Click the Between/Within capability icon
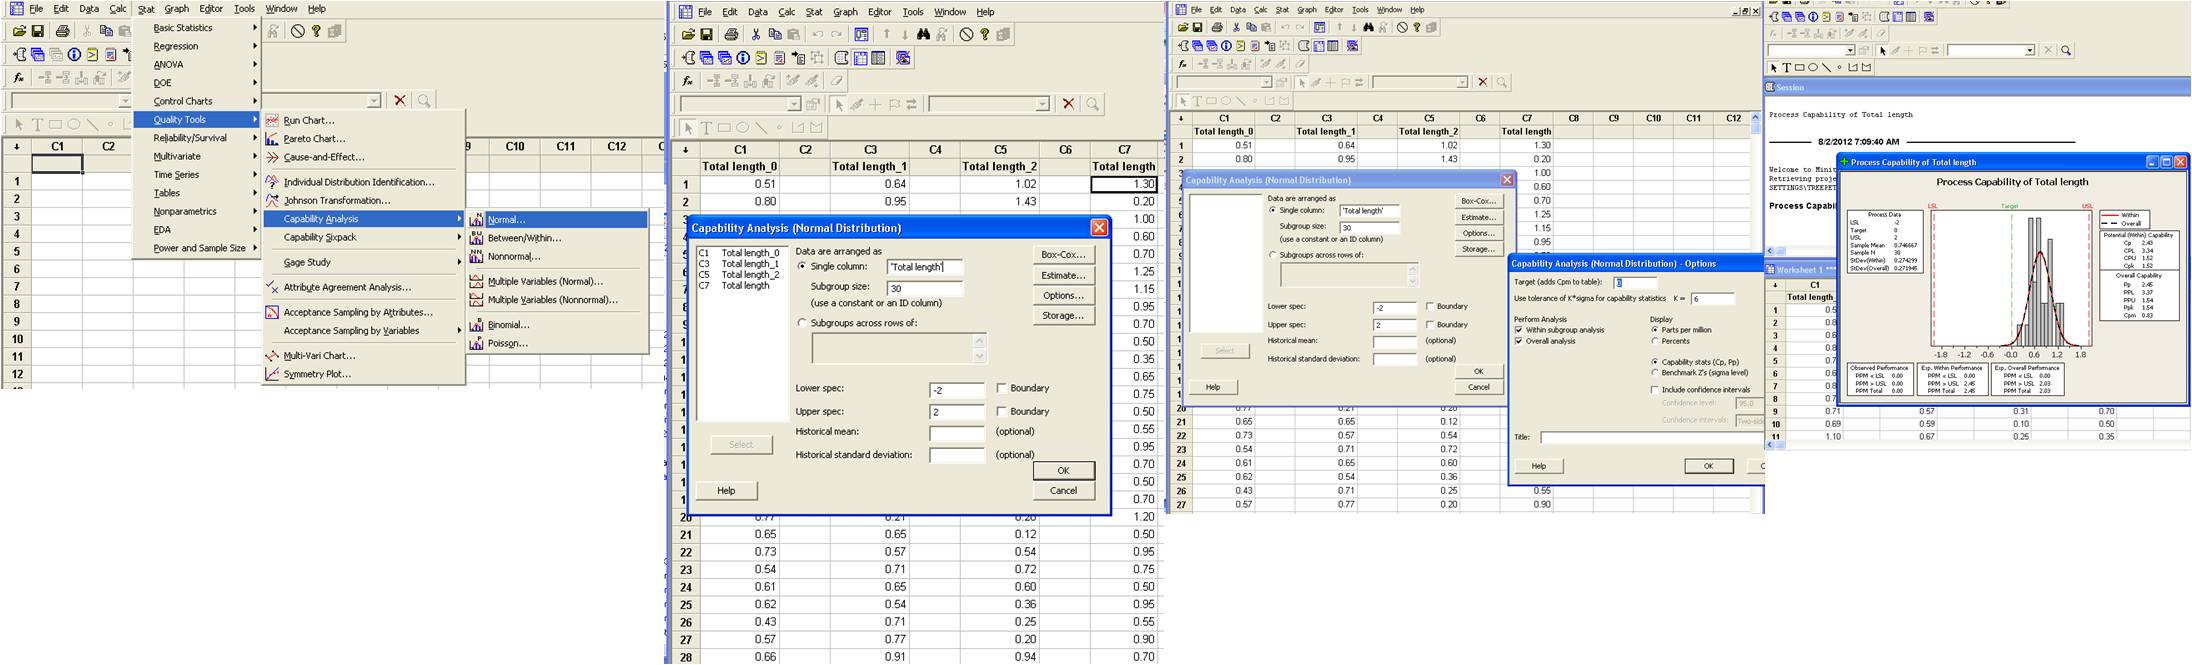Screen dimensions: 2192x665 476,238
